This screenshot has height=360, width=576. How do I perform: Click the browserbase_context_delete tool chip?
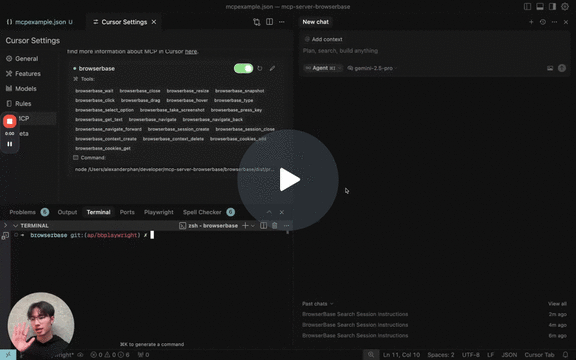173,139
